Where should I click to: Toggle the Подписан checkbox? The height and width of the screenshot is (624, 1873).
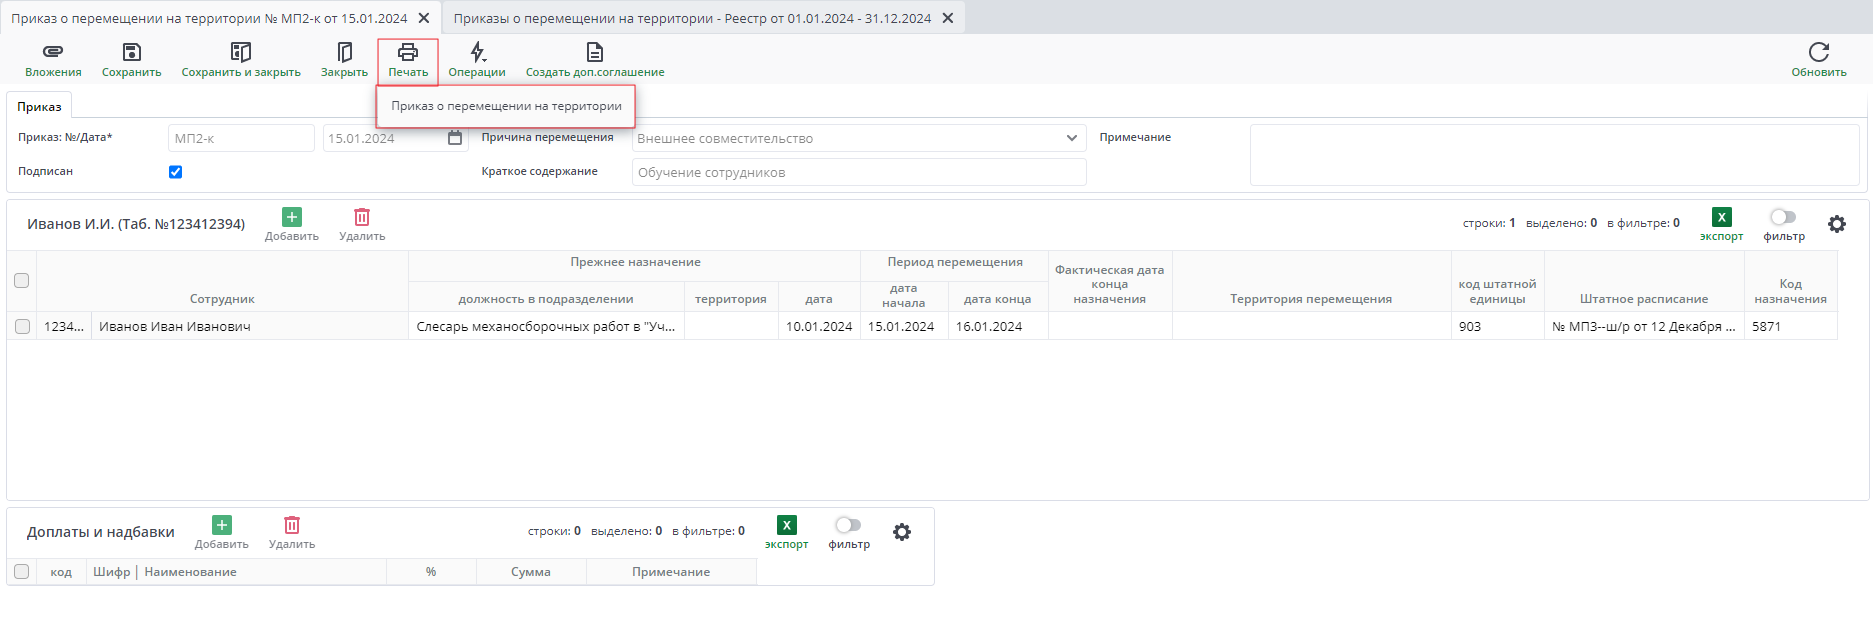pyautogui.click(x=176, y=172)
